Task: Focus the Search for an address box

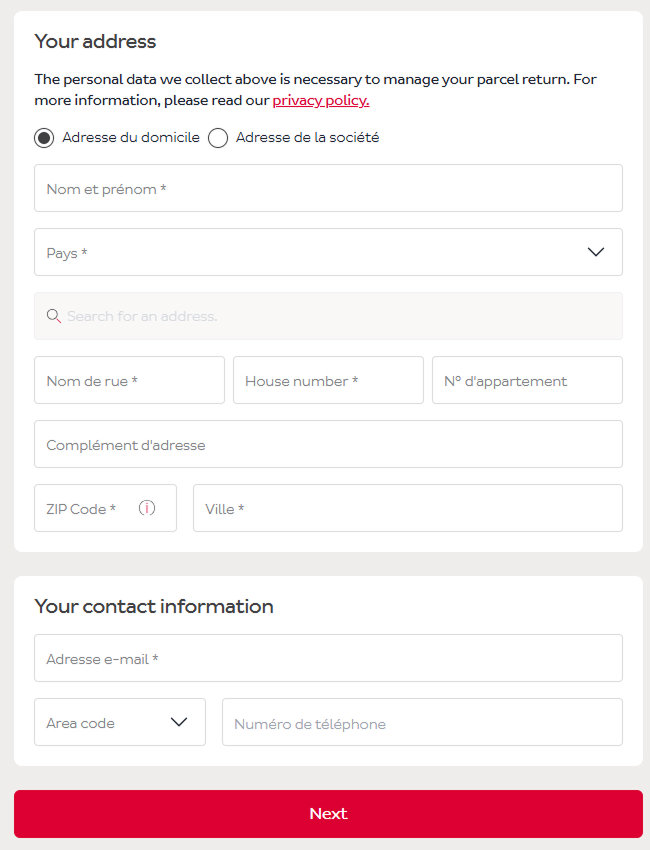Action: pos(340,316)
